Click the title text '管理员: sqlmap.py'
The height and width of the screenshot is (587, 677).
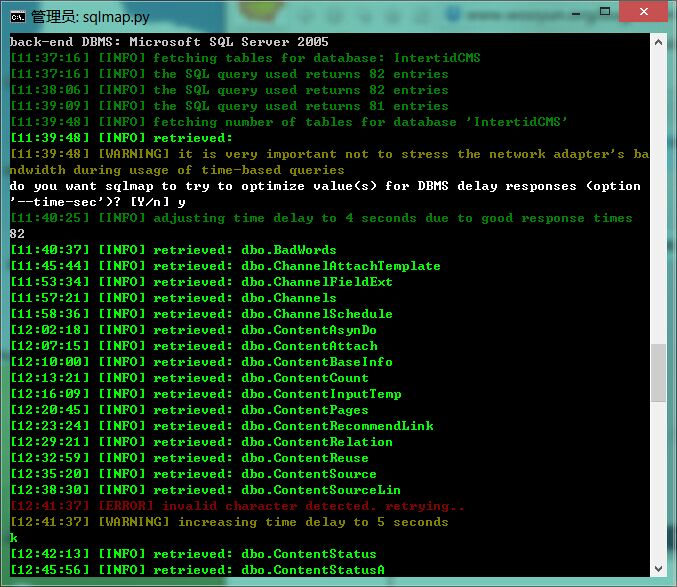[90, 17]
